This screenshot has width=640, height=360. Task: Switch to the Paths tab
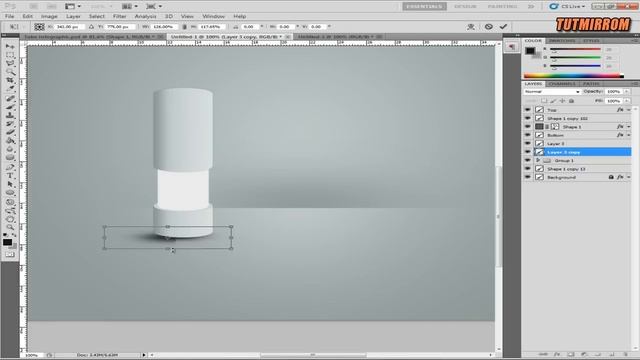click(591, 84)
